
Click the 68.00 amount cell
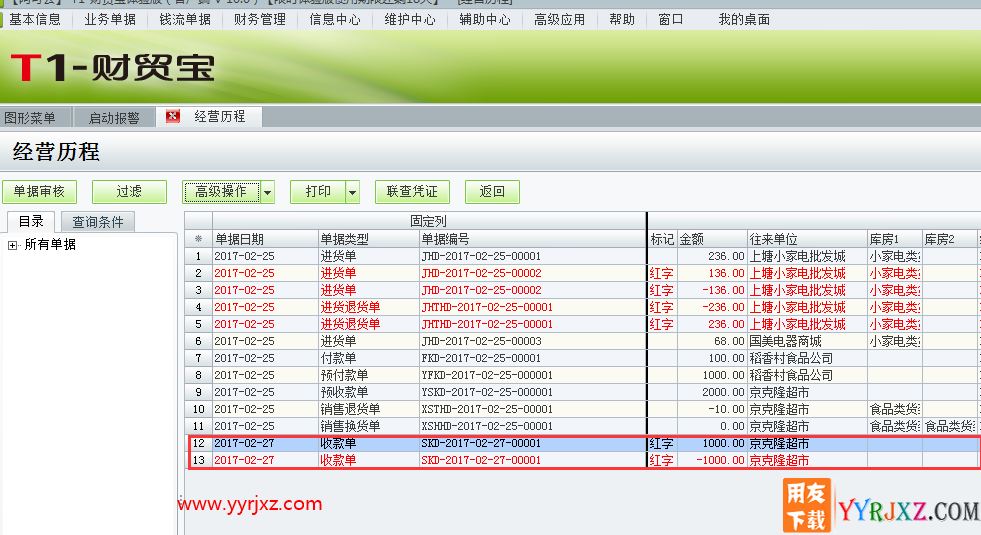pyautogui.click(x=713, y=341)
